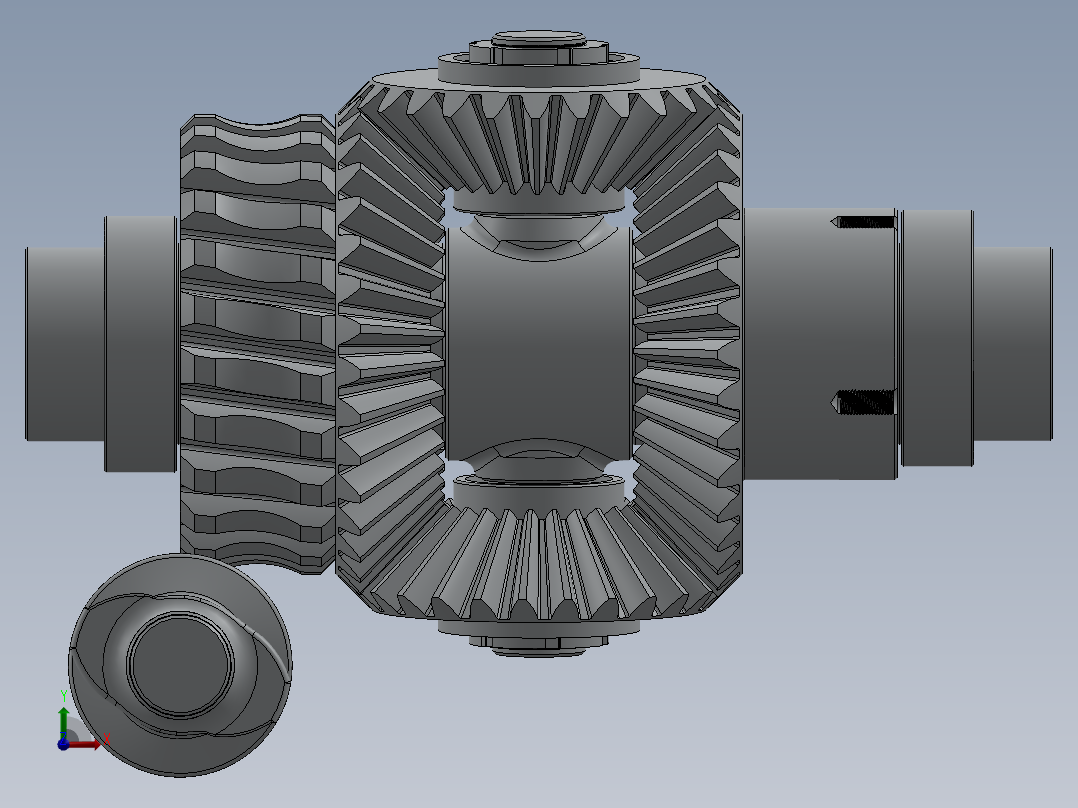This screenshot has width=1078, height=808.
Task: Select the right side bevel gear teeth
Action: (x=688, y=344)
